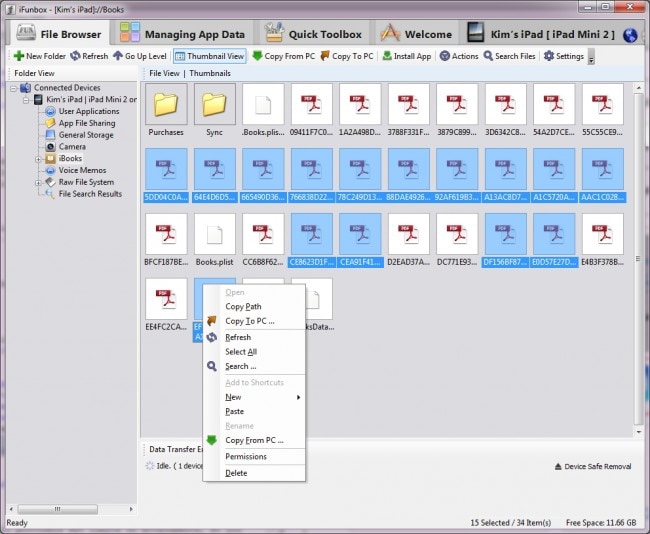Select the BFCF187BE... PDF thumbnail

click(166, 234)
